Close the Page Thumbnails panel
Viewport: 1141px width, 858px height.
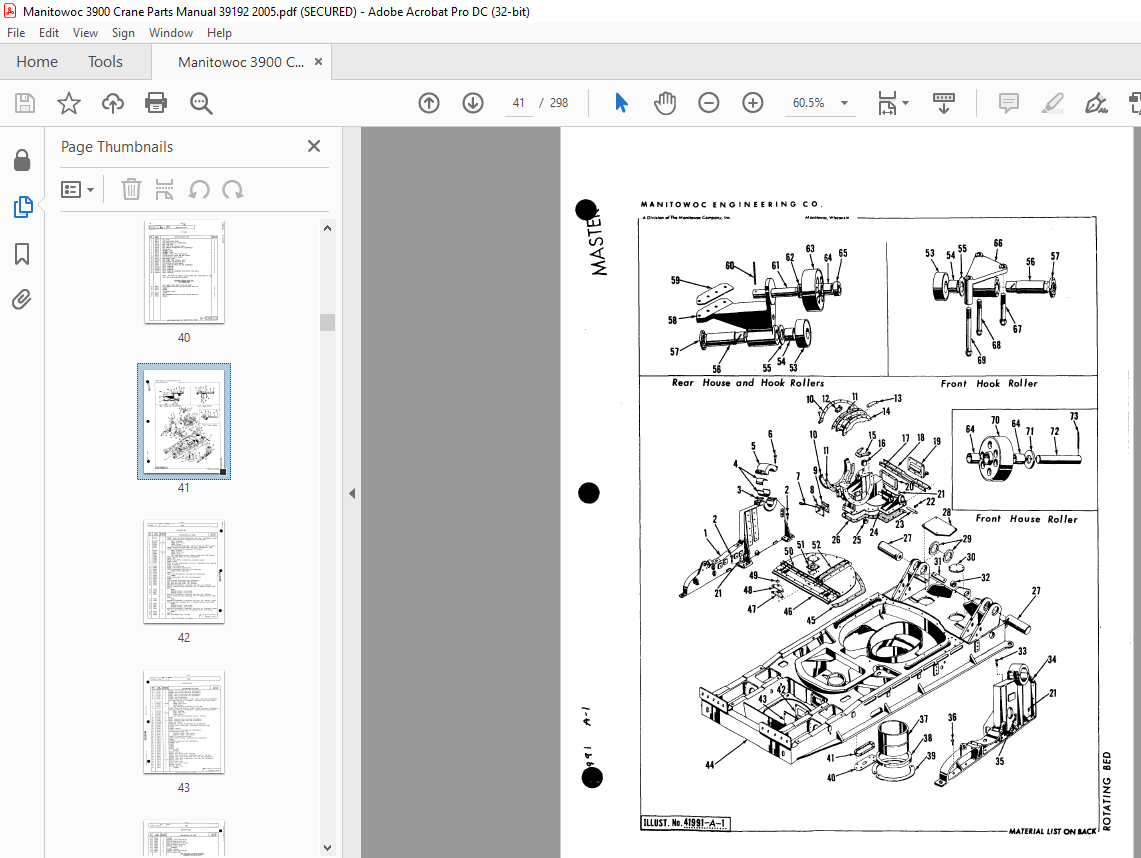point(314,146)
